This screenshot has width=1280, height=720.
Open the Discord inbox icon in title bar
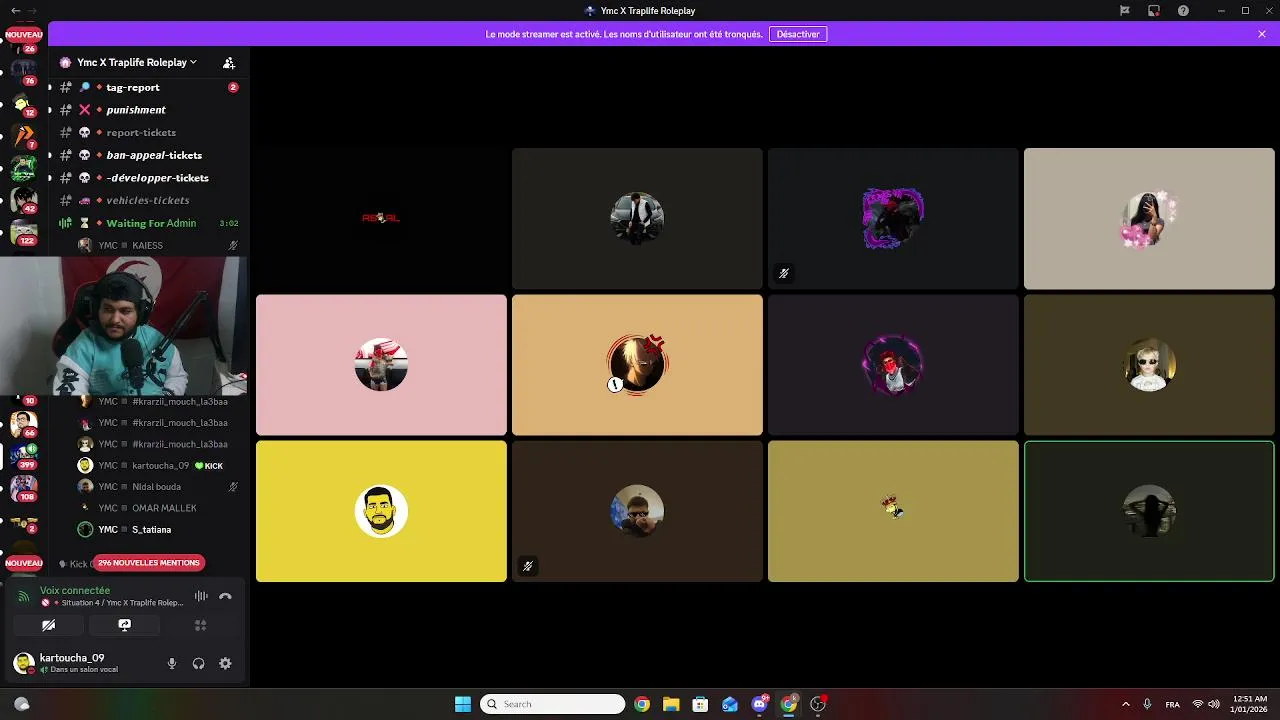point(1154,11)
